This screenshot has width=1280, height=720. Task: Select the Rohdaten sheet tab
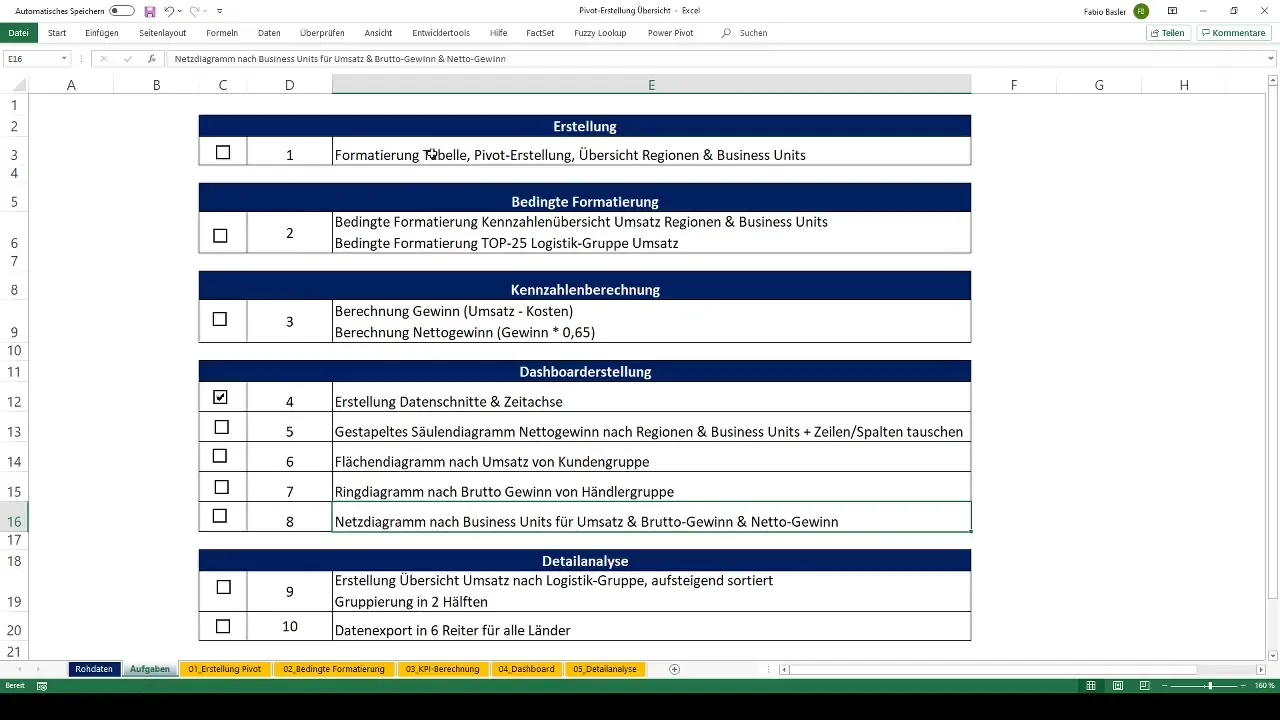pos(94,669)
